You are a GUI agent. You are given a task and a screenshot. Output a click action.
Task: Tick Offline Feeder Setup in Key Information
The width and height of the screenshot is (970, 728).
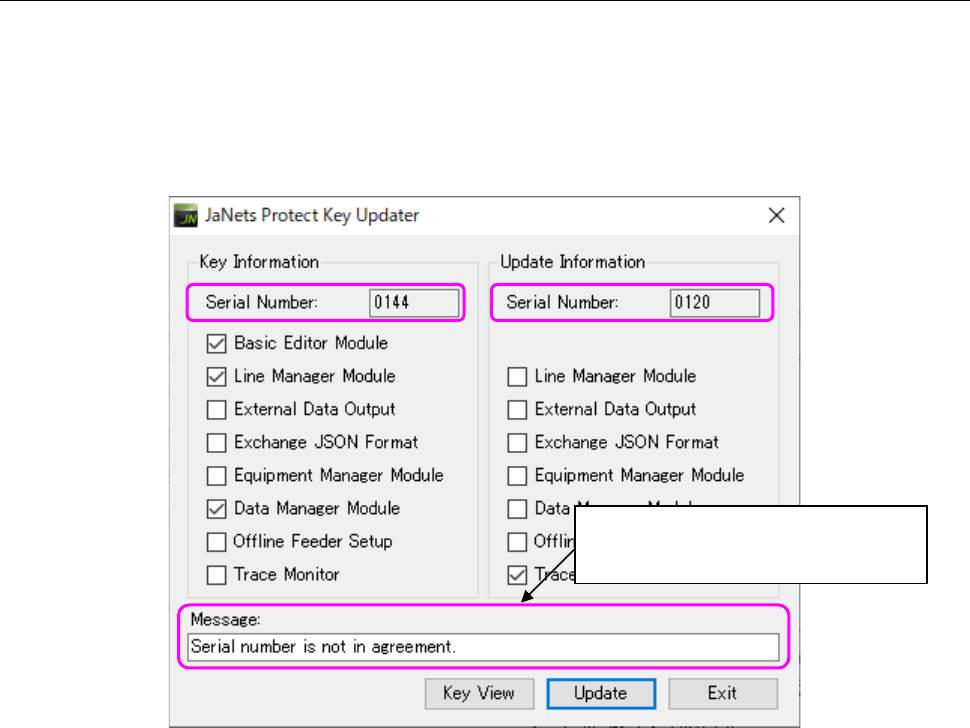click(216, 542)
